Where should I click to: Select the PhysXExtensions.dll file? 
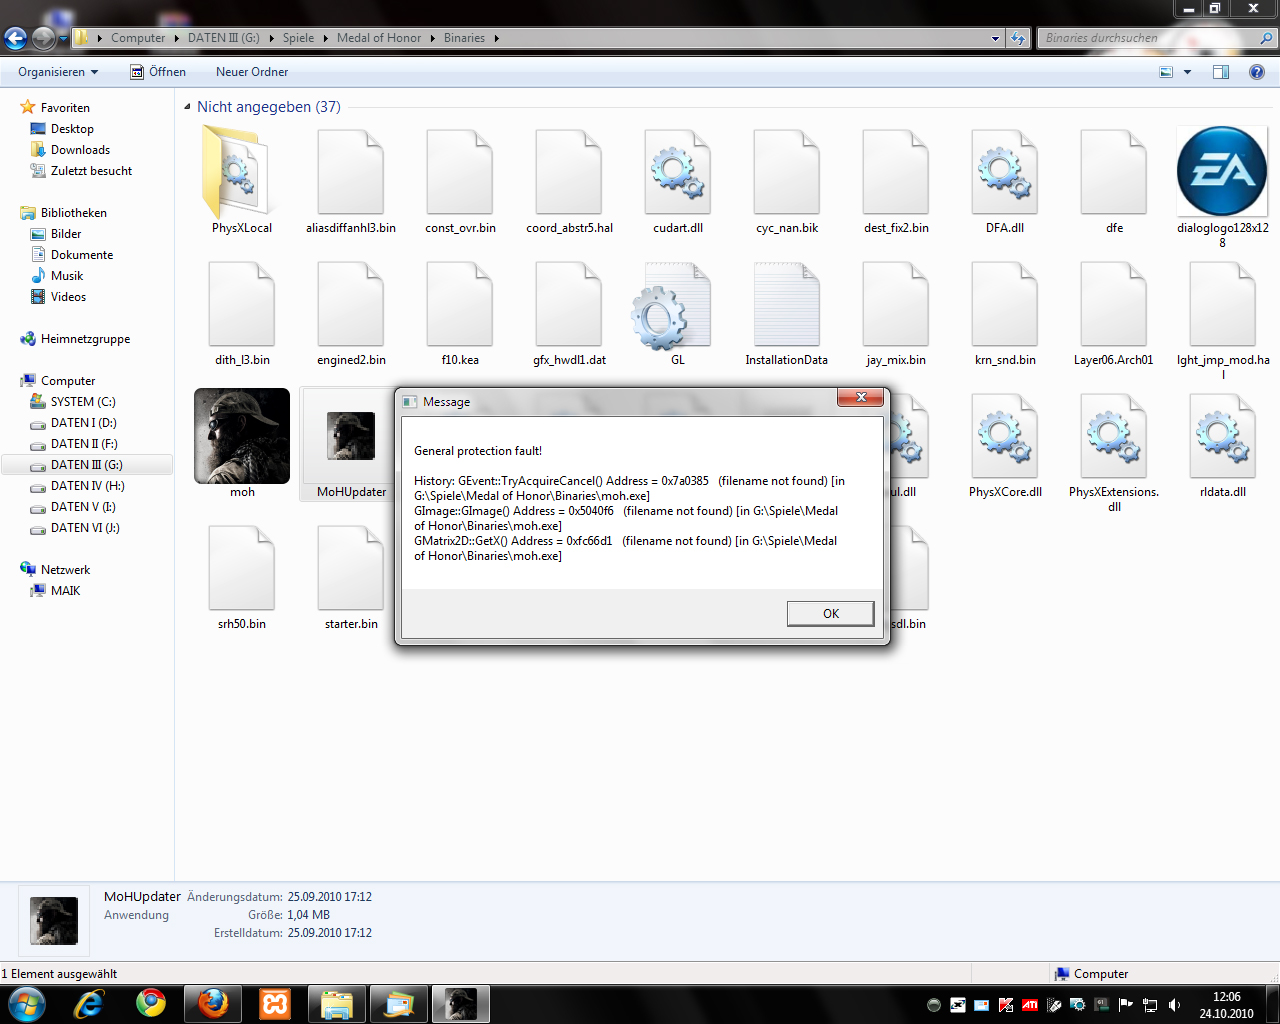click(1114, 452)
